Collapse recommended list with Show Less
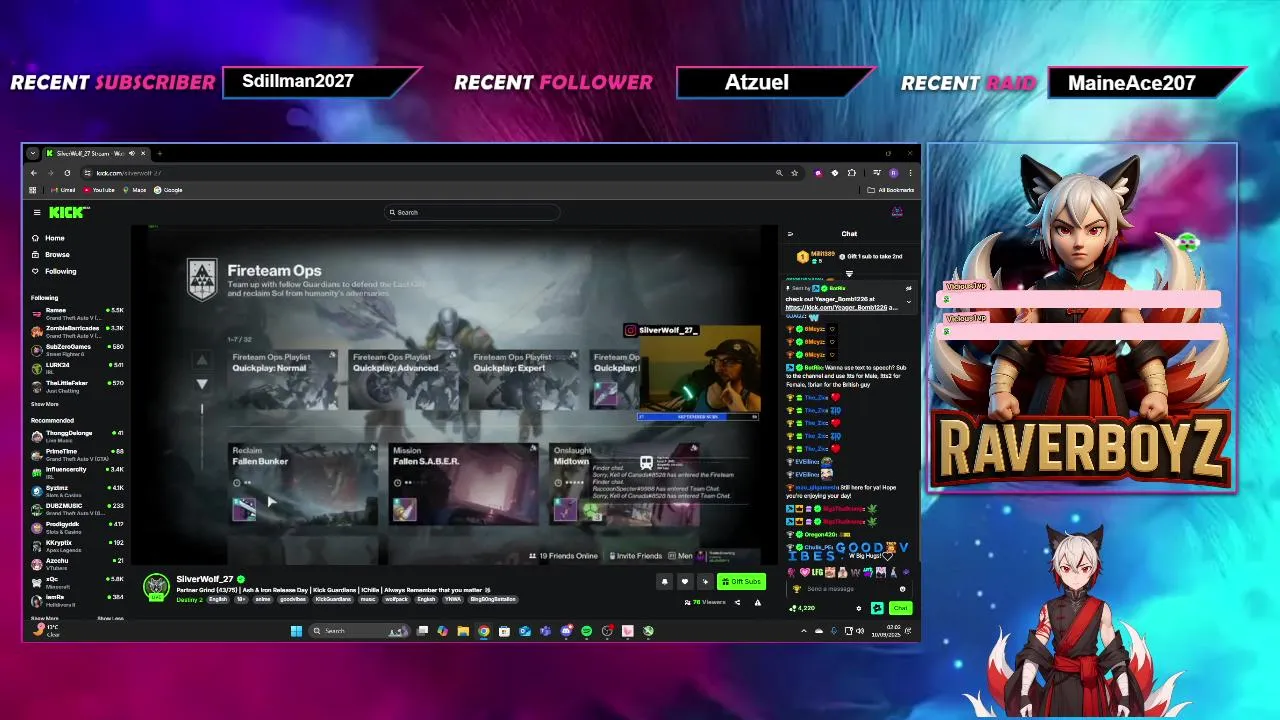This screenshot has width=1280, height=720. click(110, 618)
